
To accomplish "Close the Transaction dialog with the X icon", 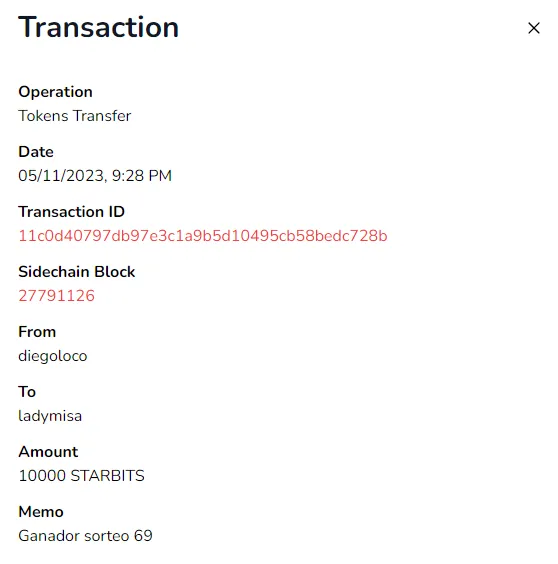I will (x=534, y=28).
